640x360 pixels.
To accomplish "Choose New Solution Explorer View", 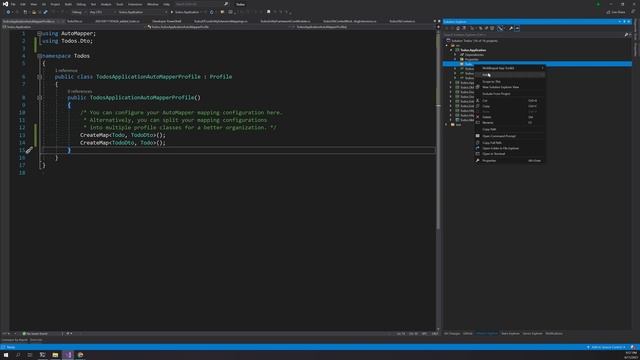I will click(x=509, y=87).
